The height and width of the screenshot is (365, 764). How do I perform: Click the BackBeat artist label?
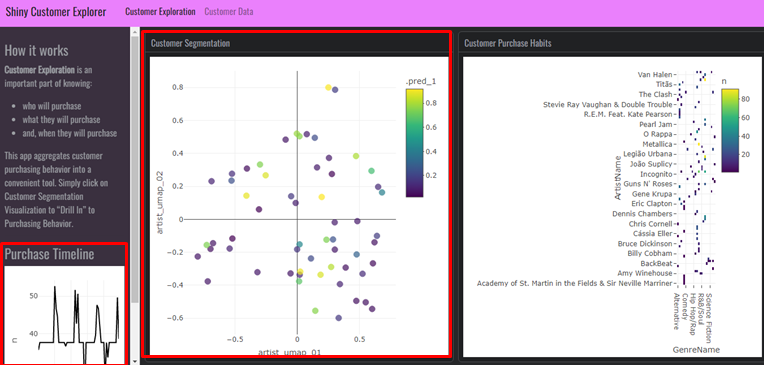656,263
